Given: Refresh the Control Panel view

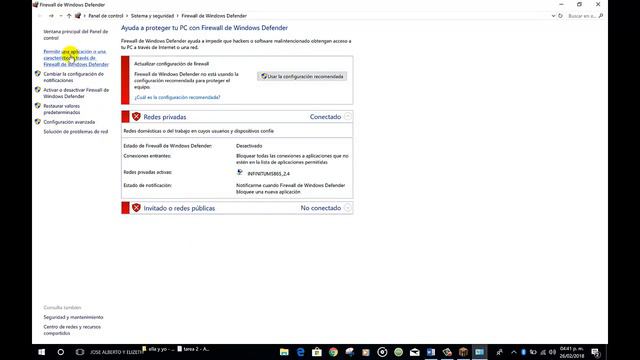Looking at the screenshot, I should (x=560, y=16).
